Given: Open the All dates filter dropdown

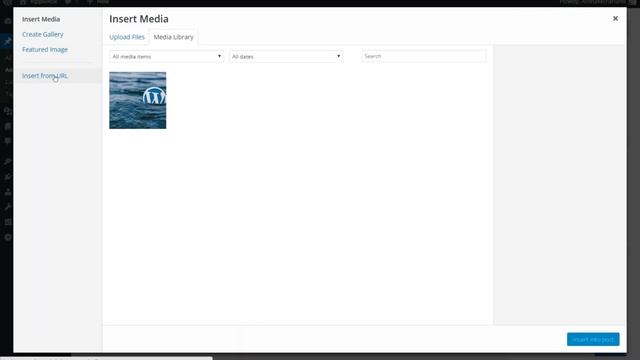Looking at the screenshot, I should 286,56.
